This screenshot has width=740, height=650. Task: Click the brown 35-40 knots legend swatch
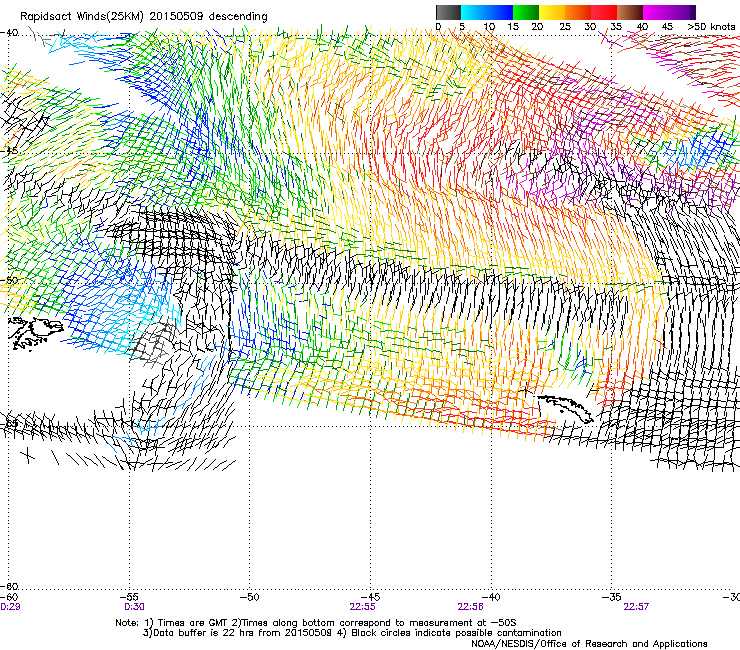(630, 12)
